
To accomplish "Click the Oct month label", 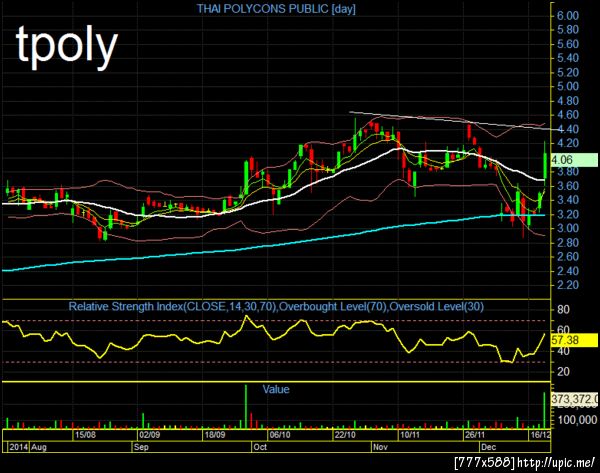I will 260,447.
